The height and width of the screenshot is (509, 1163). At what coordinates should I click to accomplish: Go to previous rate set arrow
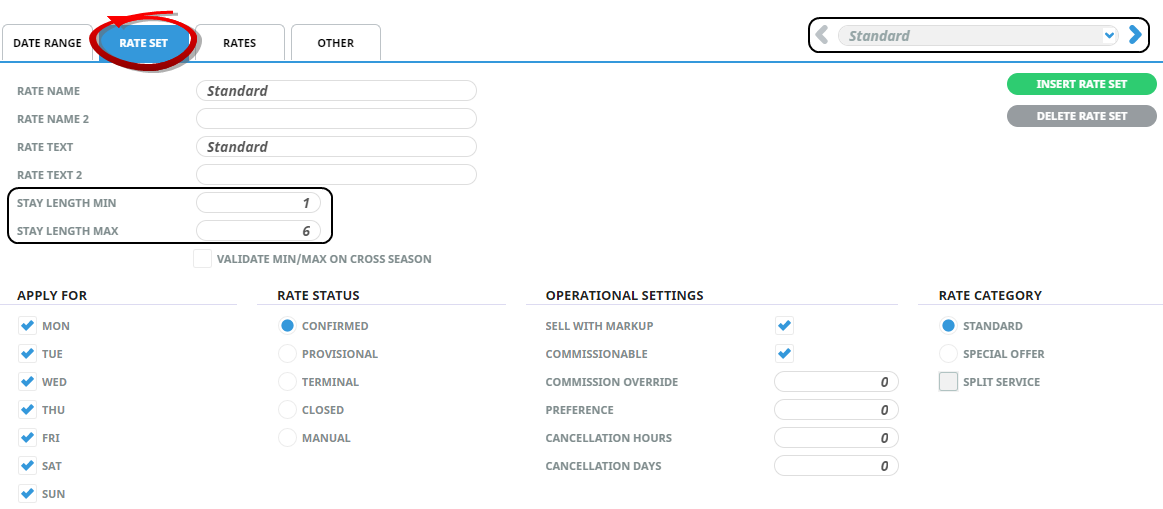(x=822, y=36)
